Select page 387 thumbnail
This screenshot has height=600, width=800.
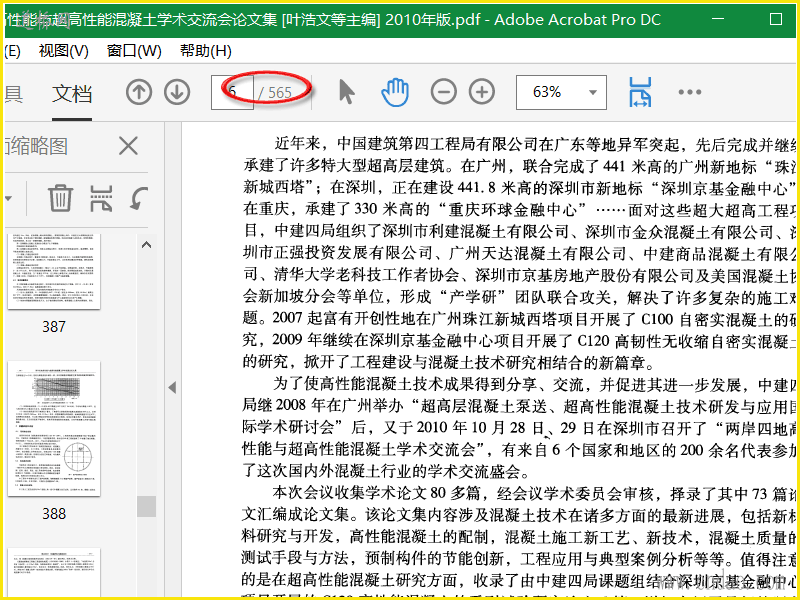coord(54,271)
